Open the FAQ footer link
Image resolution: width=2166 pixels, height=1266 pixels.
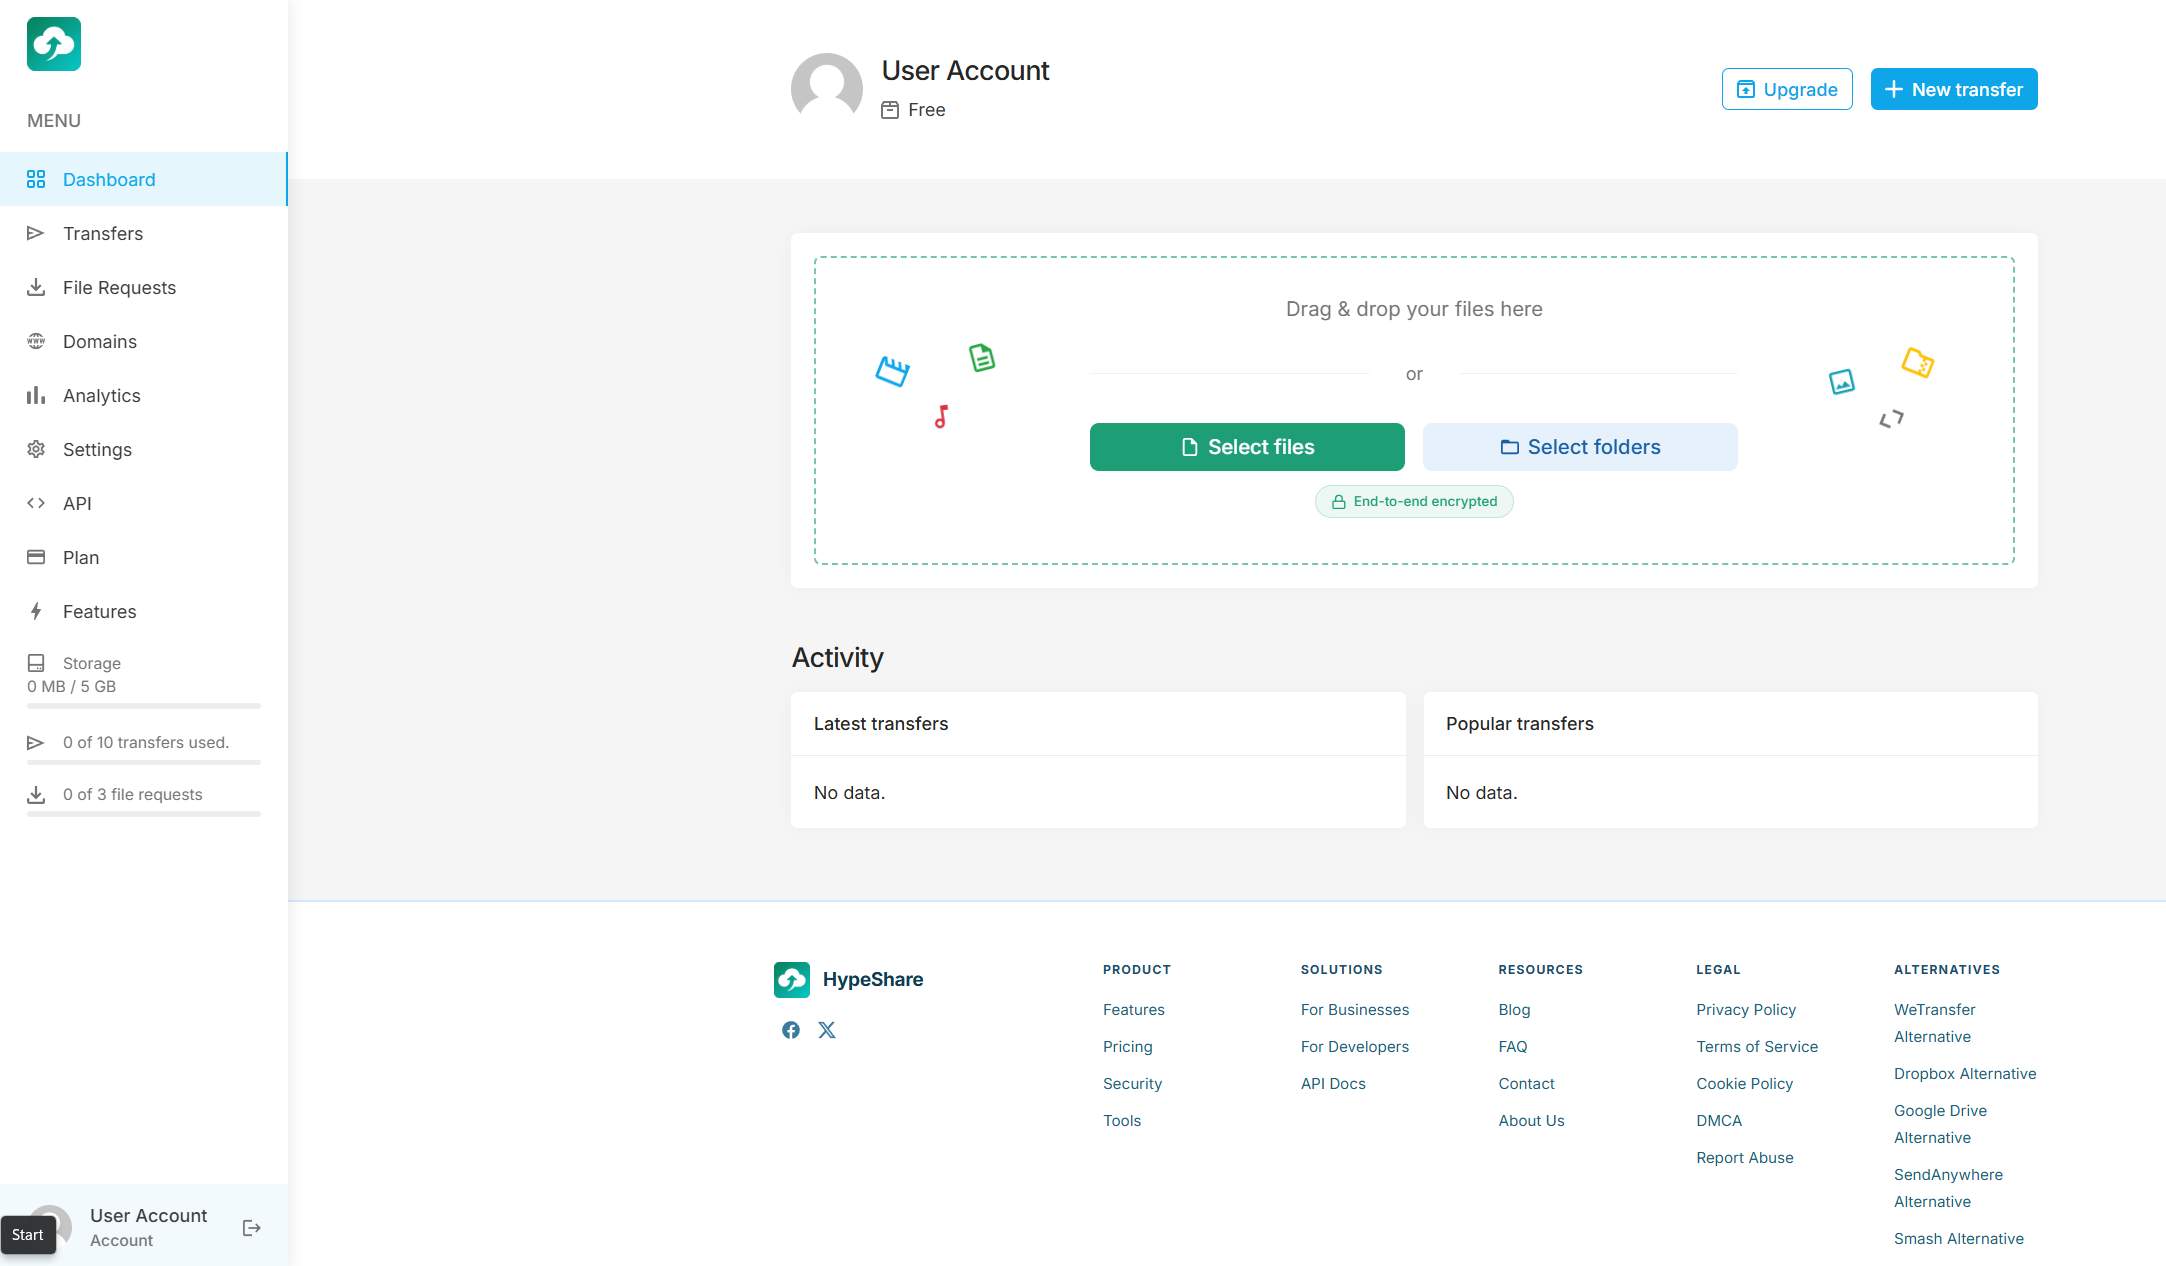click(x=1513, y=1047)
